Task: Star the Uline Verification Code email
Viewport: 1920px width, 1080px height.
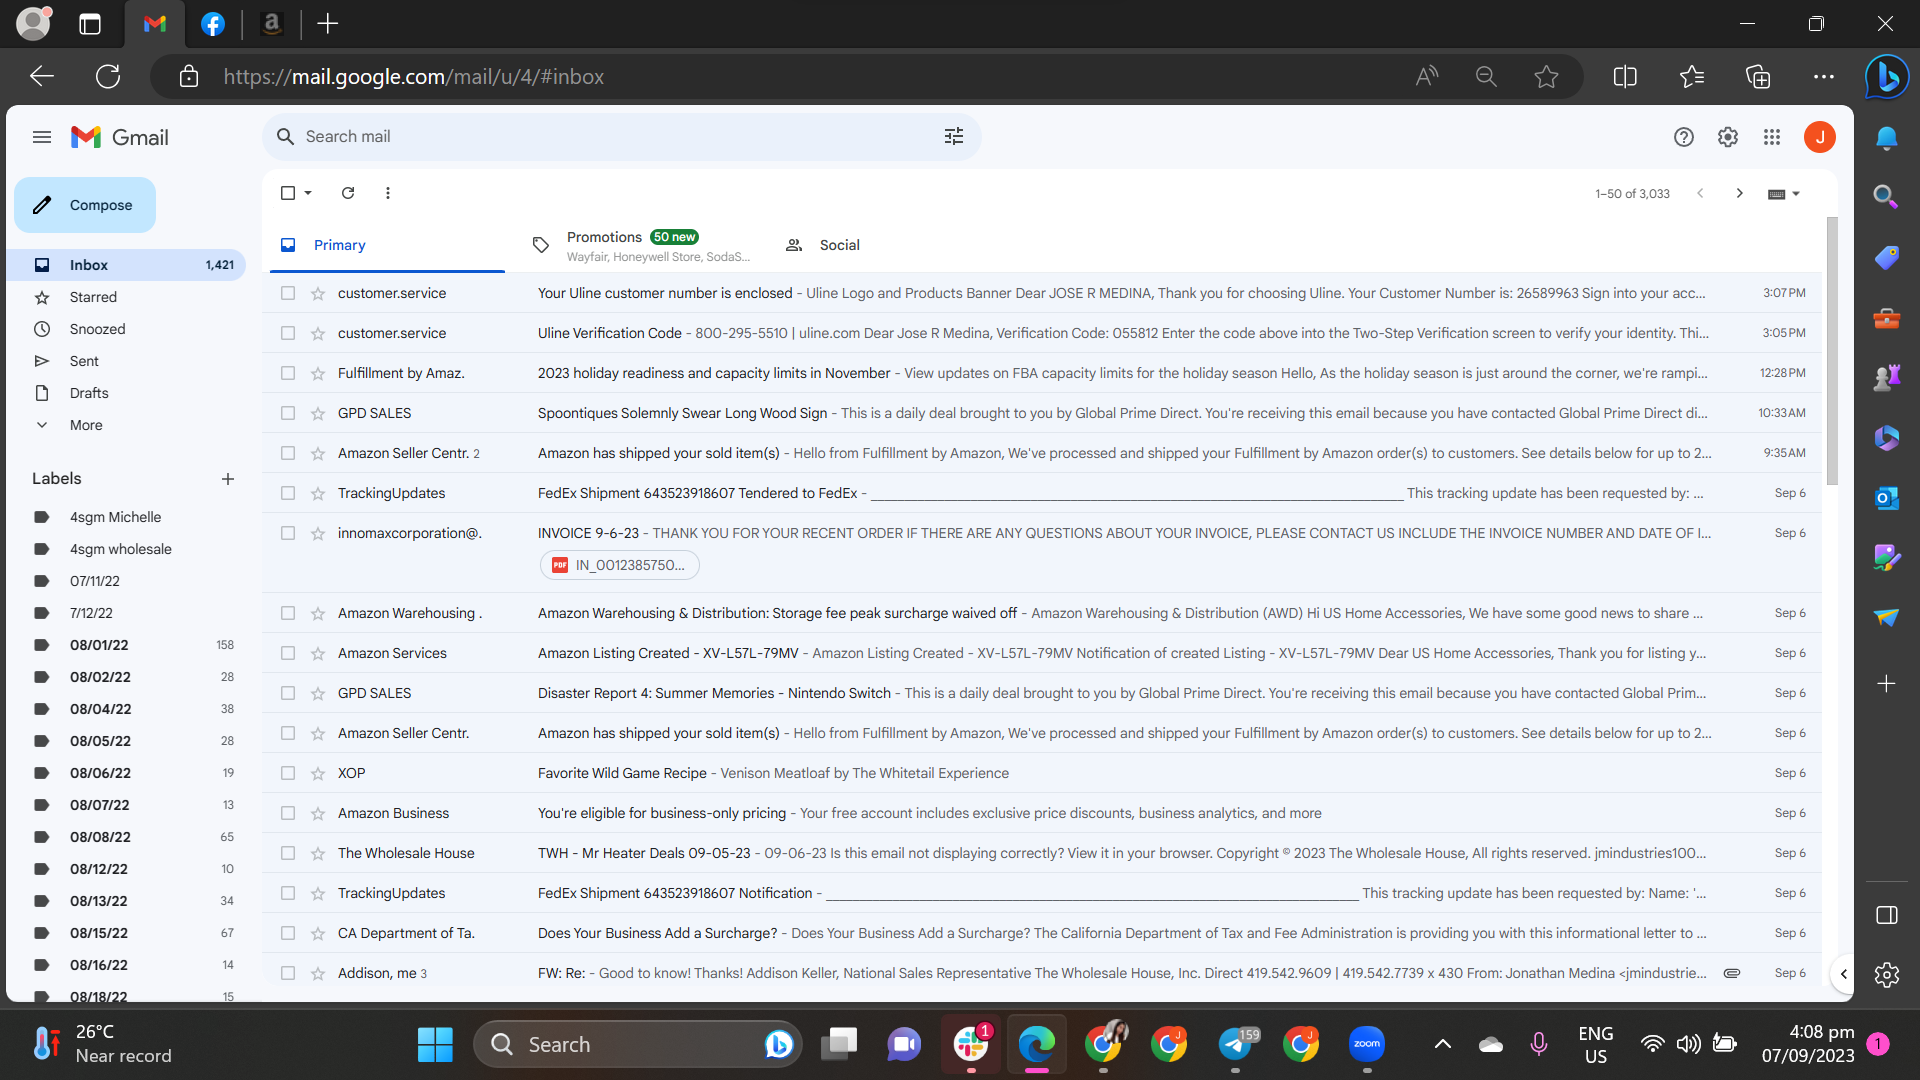Action: click(318, 333)
